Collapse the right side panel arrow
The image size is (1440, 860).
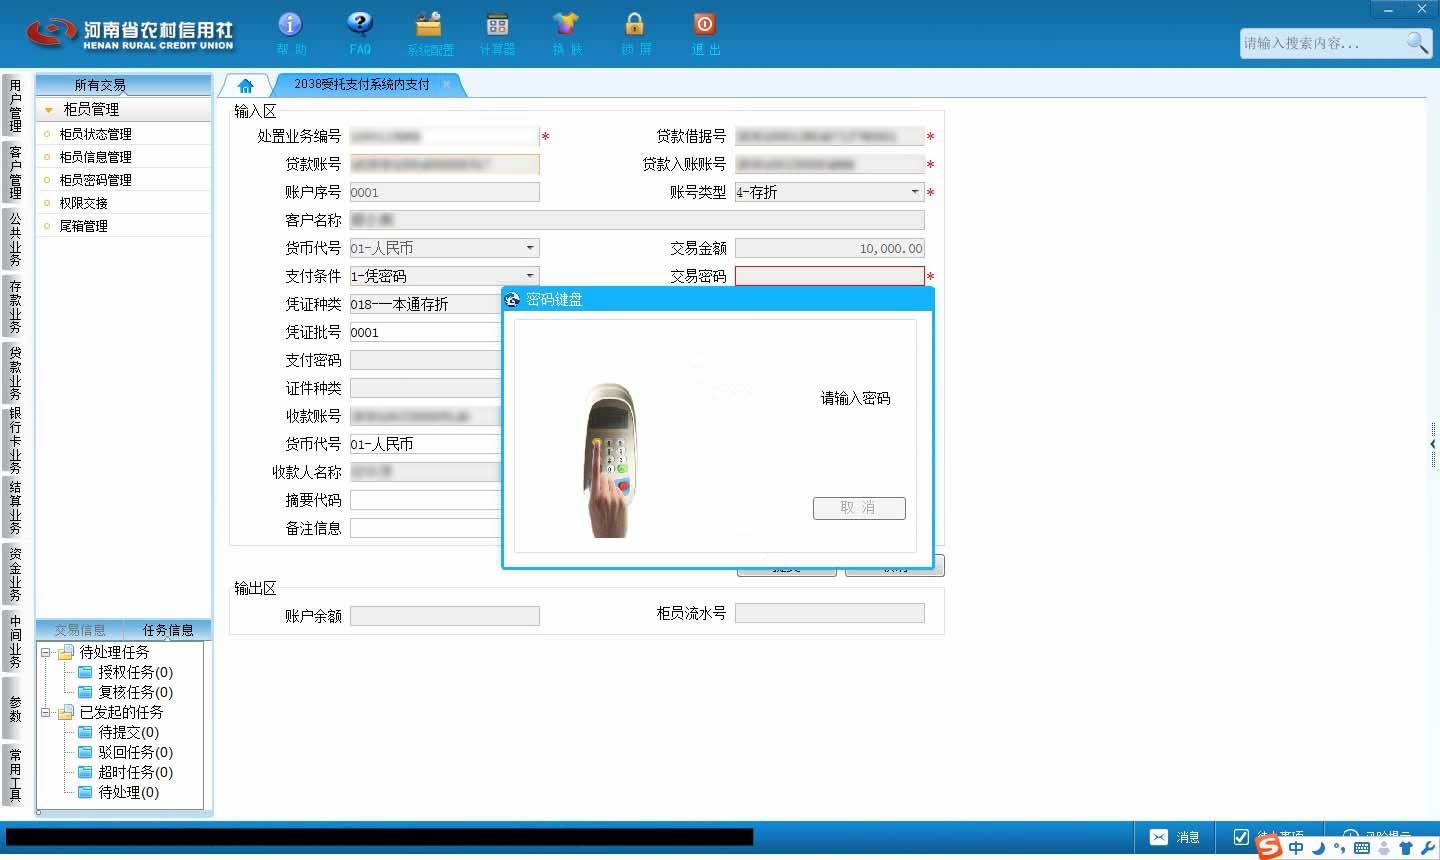[x=1433, y=443]
